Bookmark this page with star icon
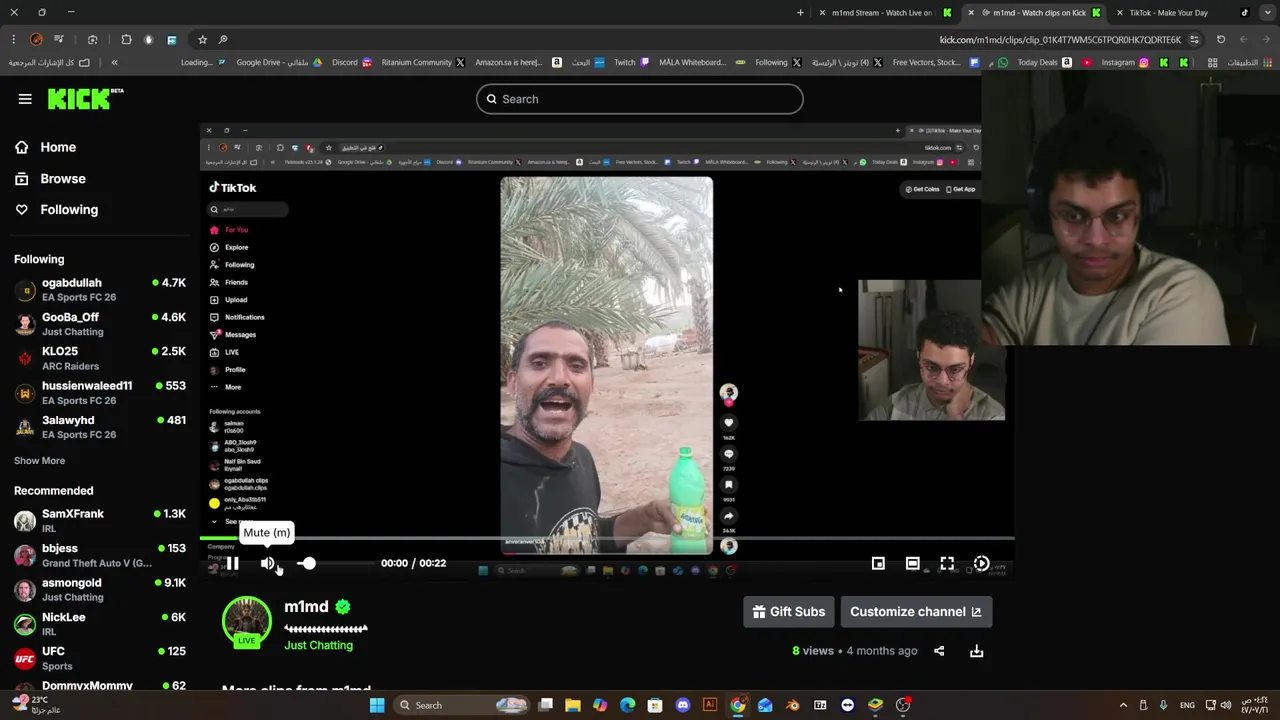Viewport: 1280px width, 720px height. (202, 40)
